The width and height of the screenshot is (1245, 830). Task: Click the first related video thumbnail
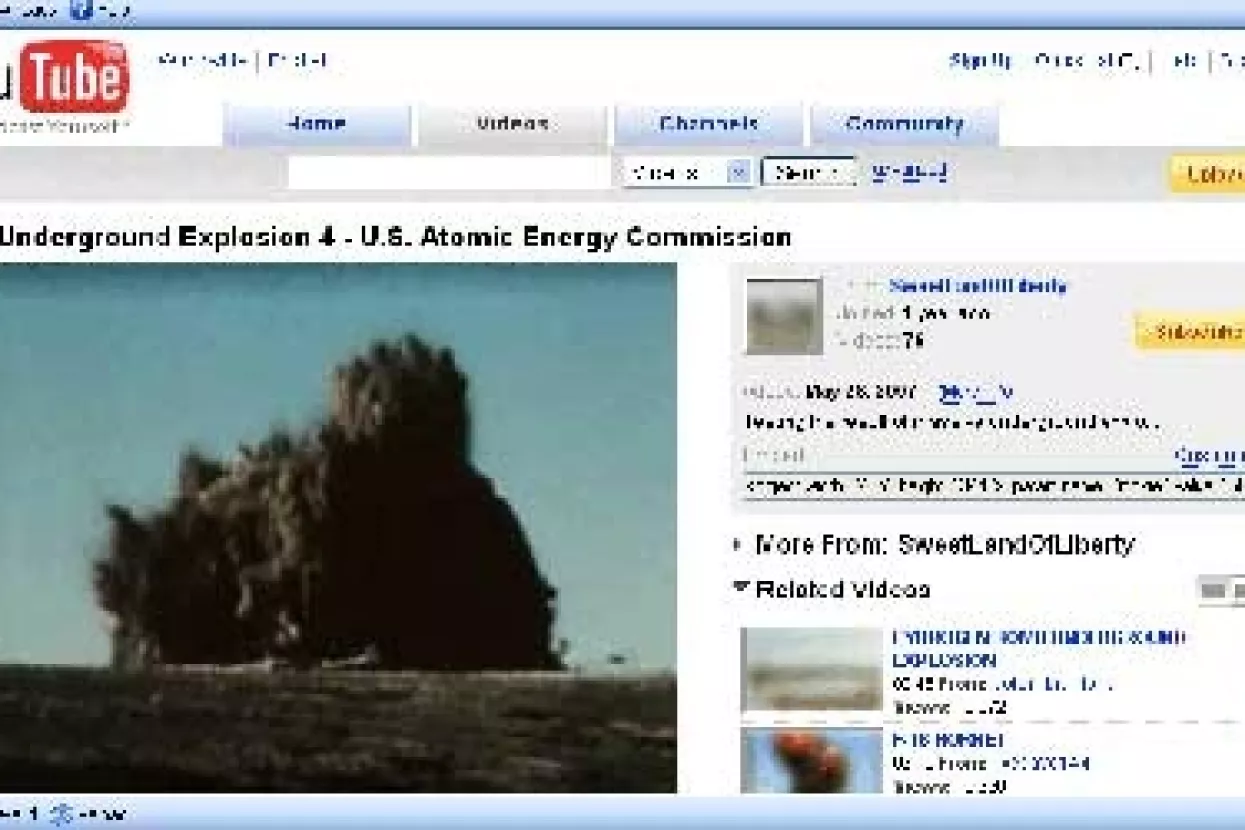click(x=811, y=670)
